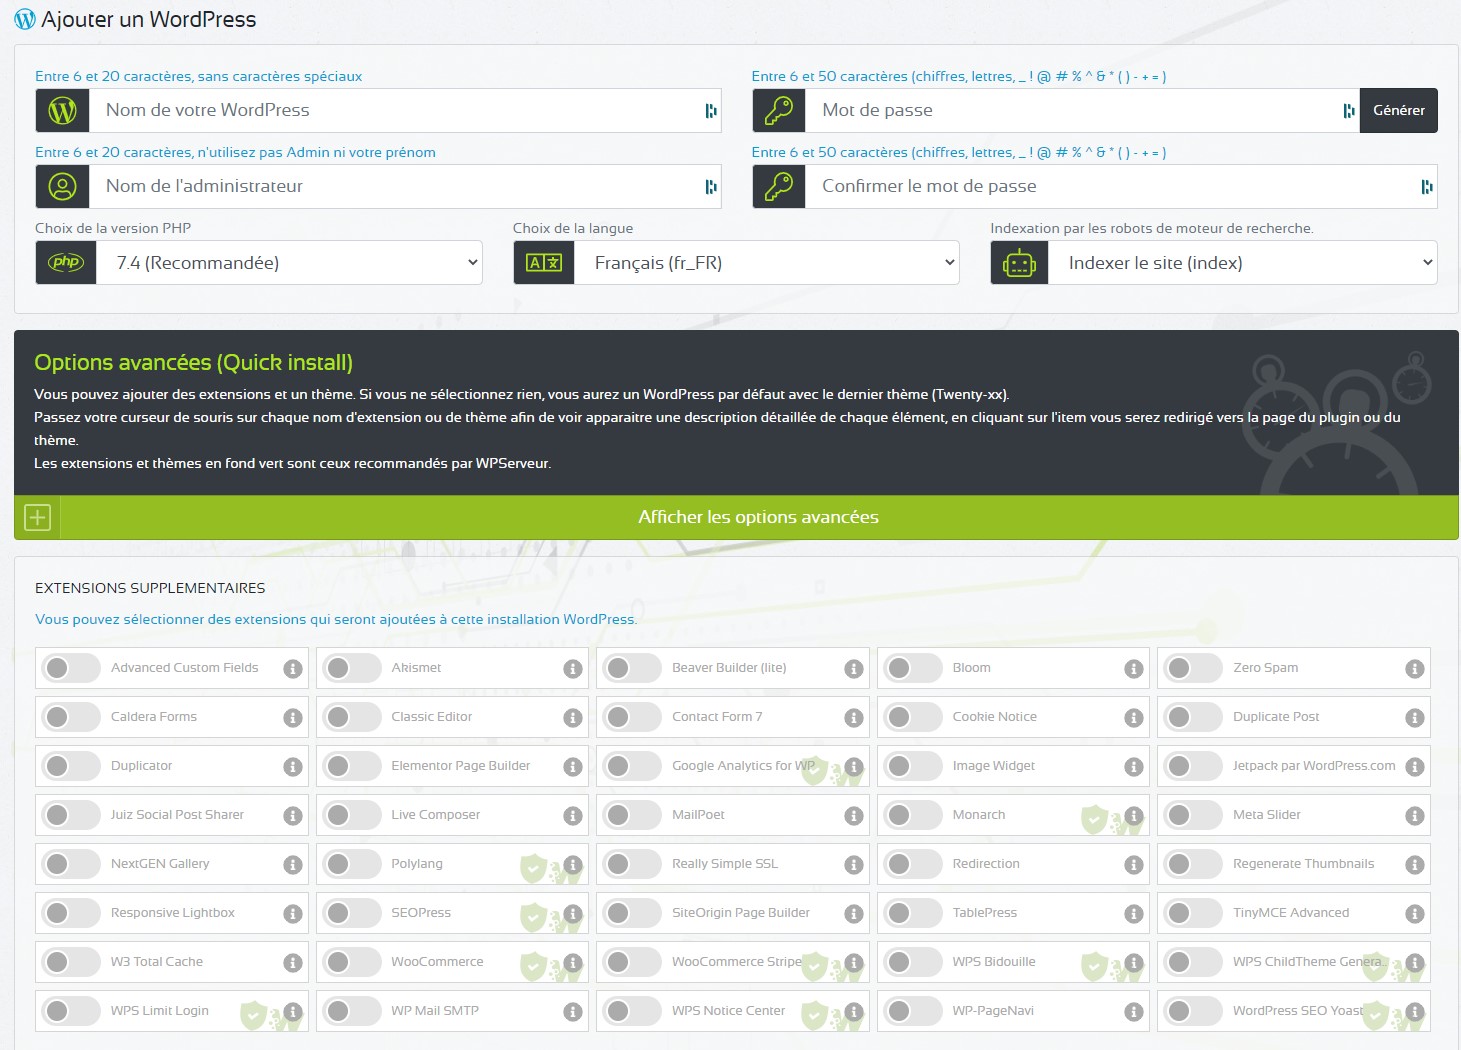The image size is (1461, 1050).
Task: Click the robot icon for search indexing
Action: (1019, 263)
